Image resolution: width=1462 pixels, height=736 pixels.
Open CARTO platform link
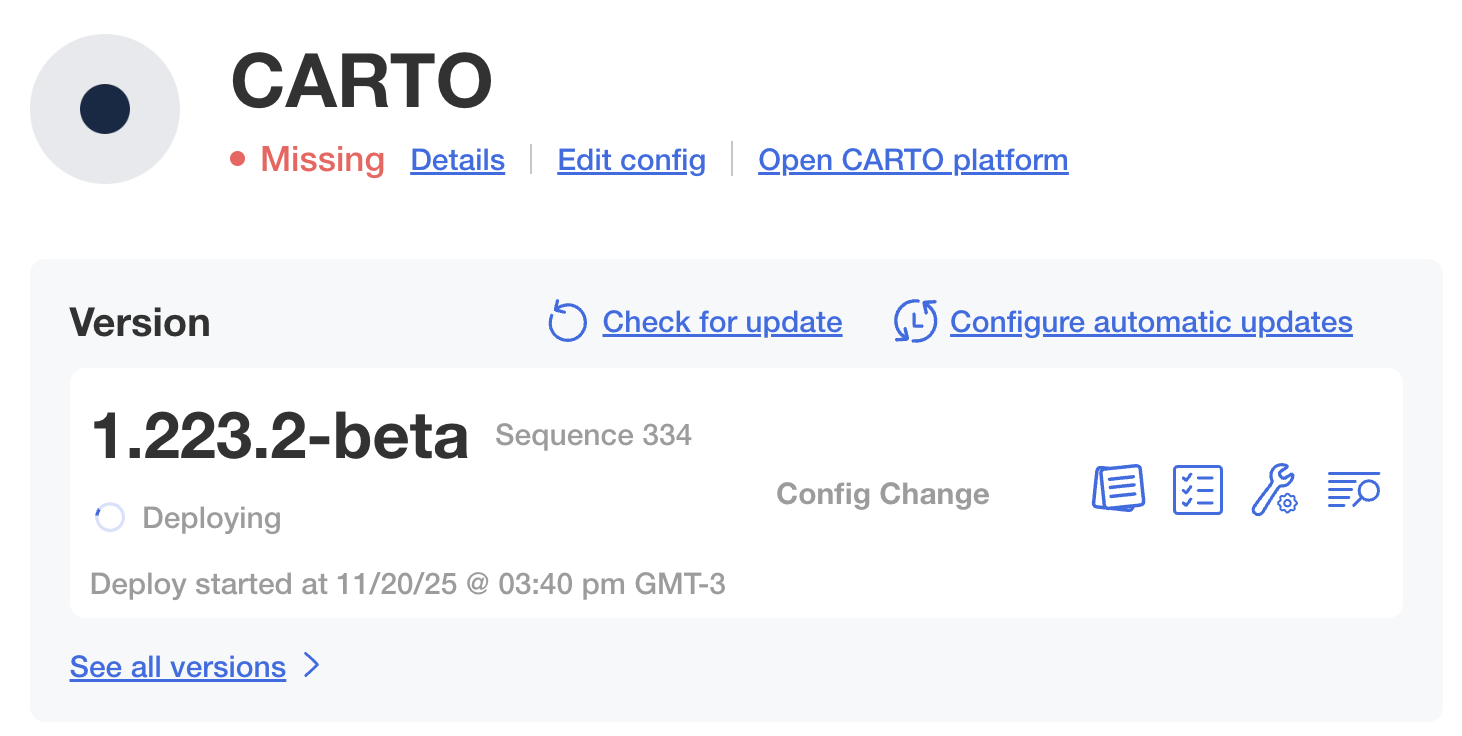[913, 160]
